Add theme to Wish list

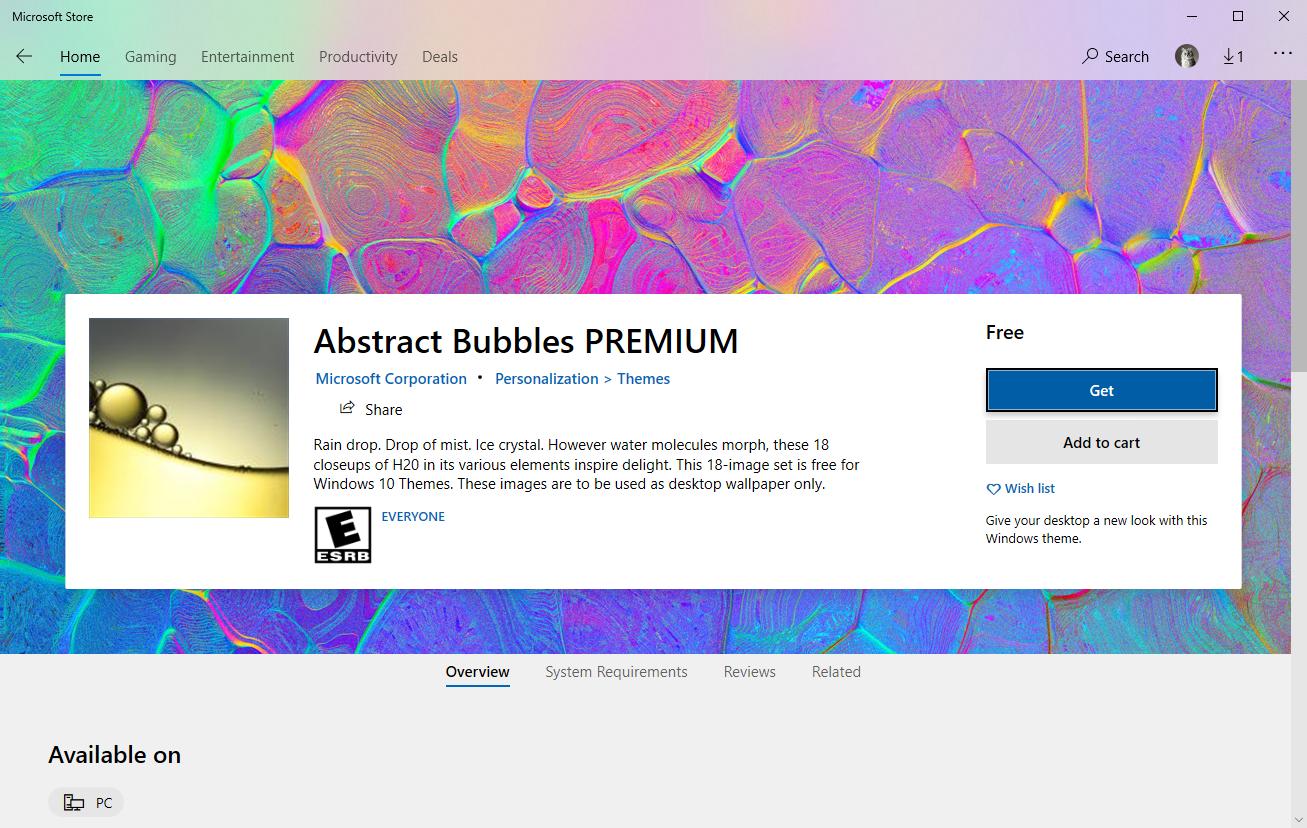(1021, 489)
